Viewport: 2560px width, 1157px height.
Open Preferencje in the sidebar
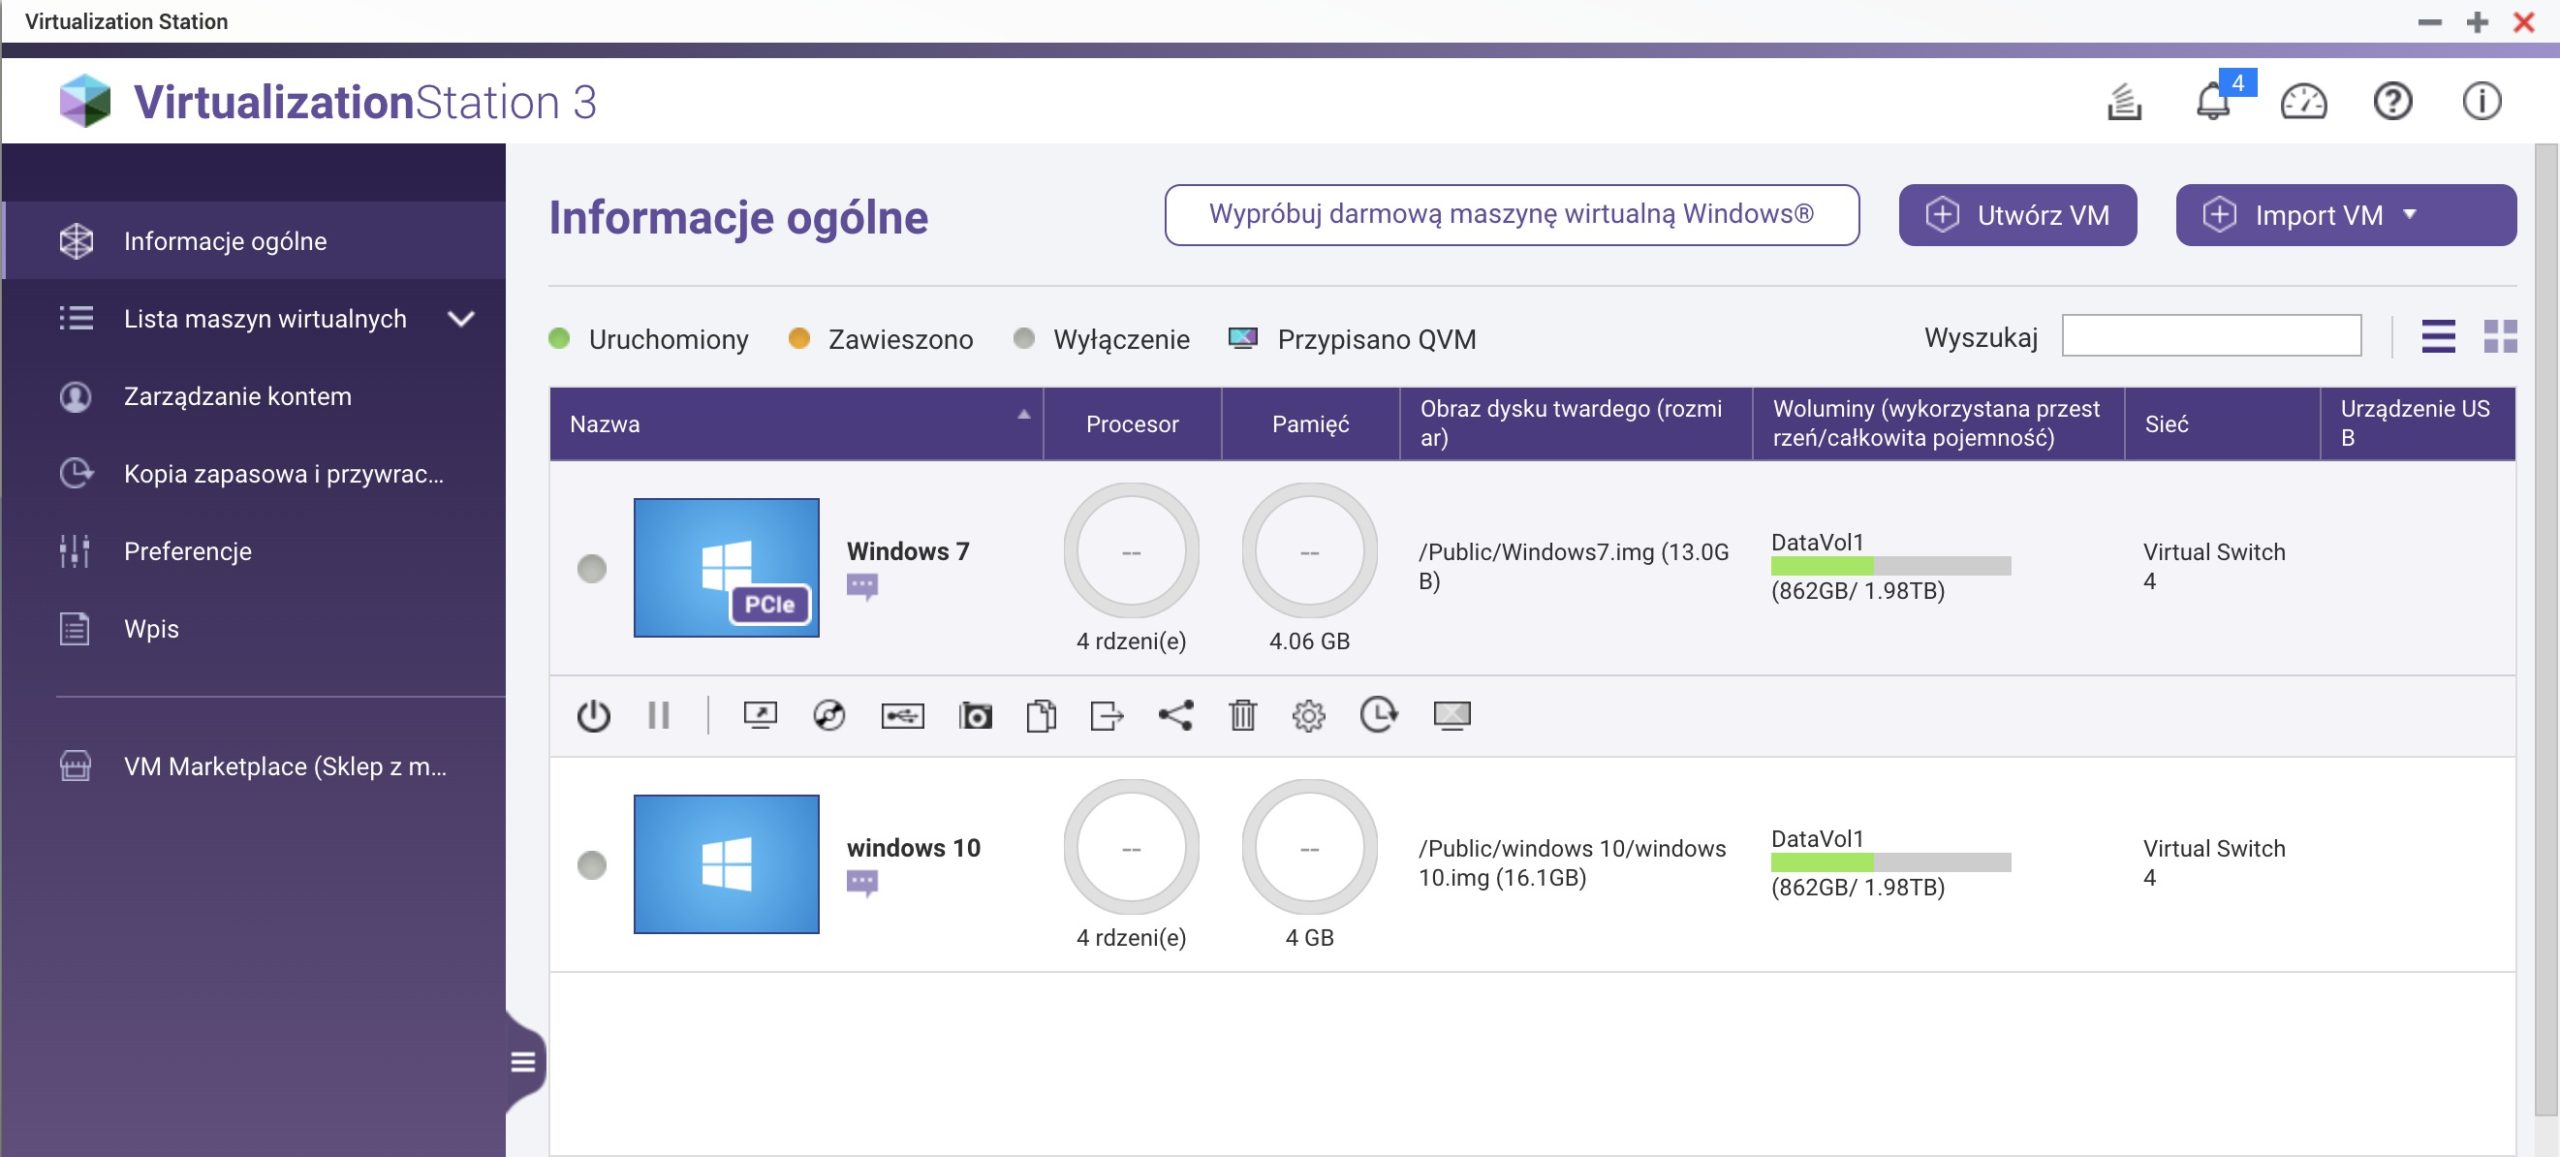click(x=187, y=551)
